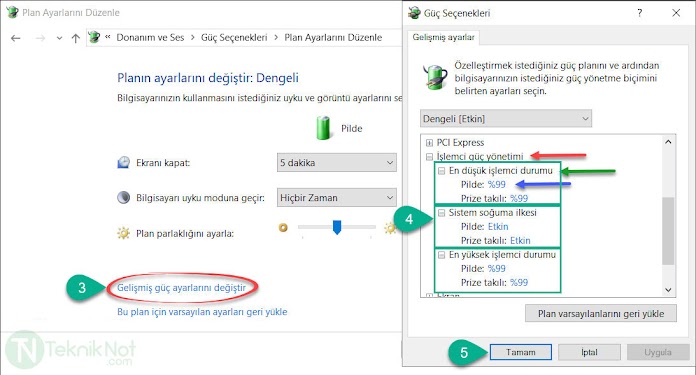Click the sleep mode moon icon
This screenshot has width=696, height=375.
pos(123,197)
